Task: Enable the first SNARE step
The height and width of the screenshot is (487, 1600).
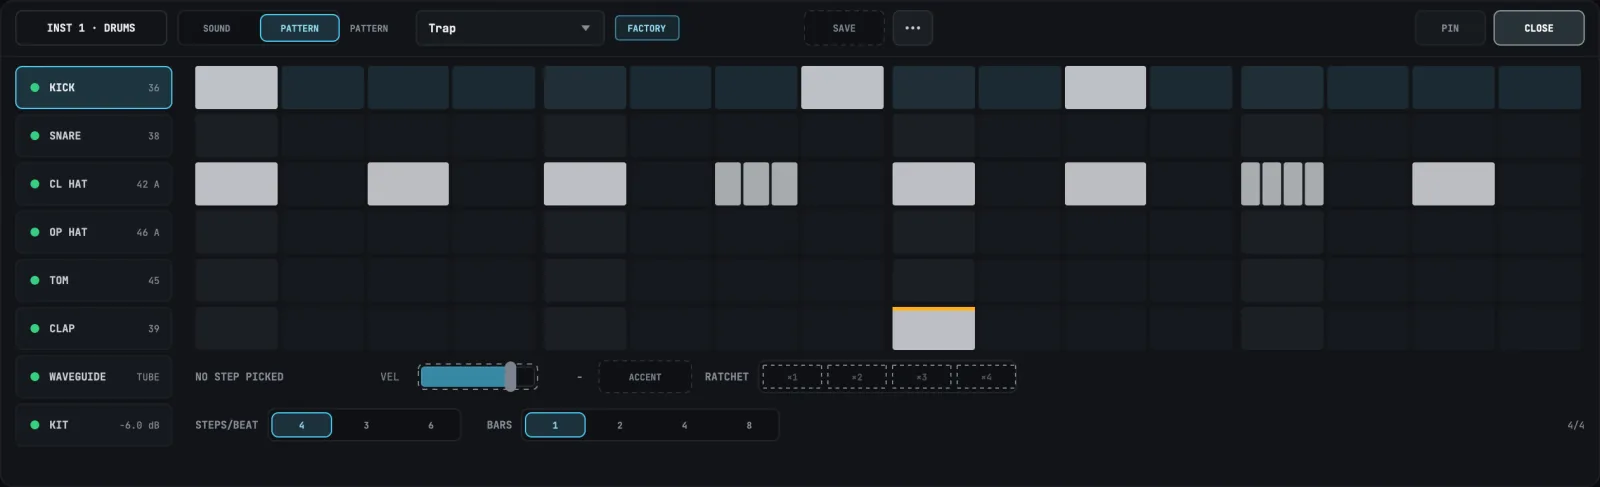Action: pos(236,136)
